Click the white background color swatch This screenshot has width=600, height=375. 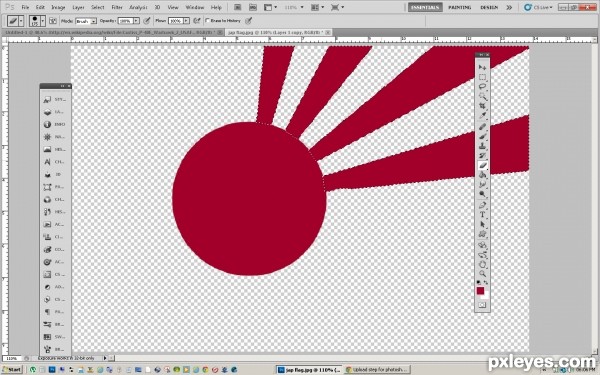click(486, 296)
